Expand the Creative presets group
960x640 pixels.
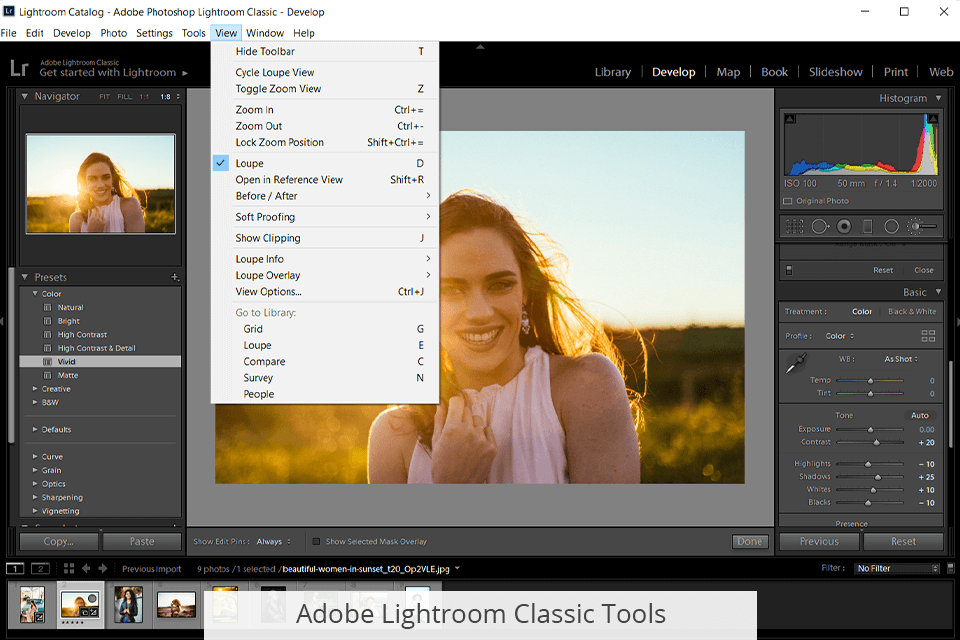35,389
